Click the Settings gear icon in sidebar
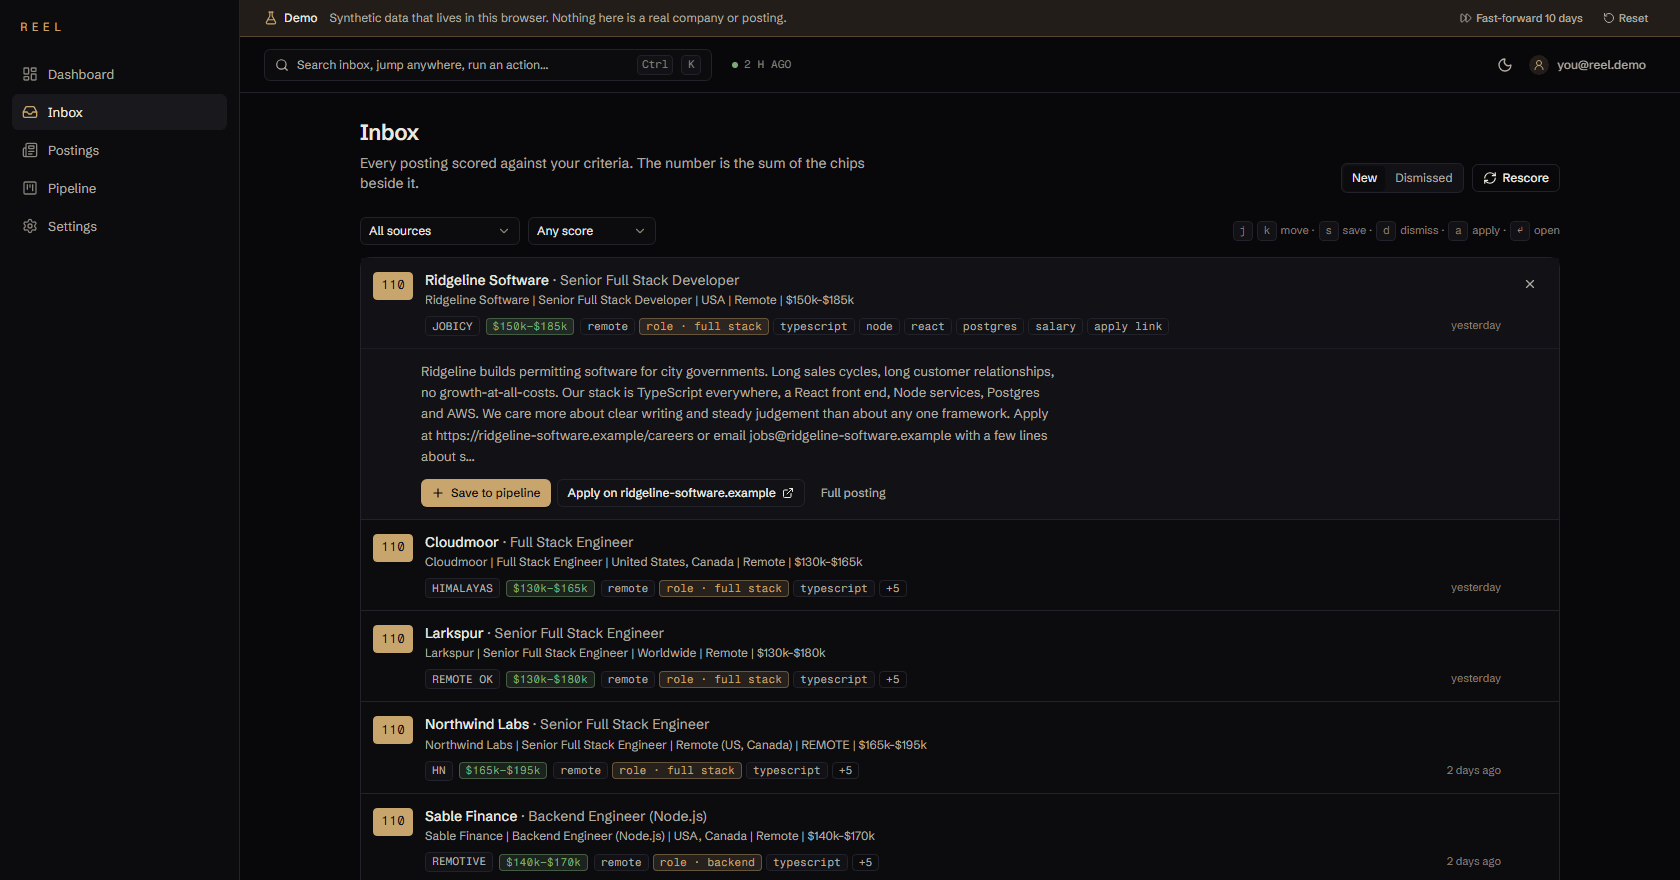Viewport: 1680px width, 880px height. pyautogui.click(x=30, y=226)
